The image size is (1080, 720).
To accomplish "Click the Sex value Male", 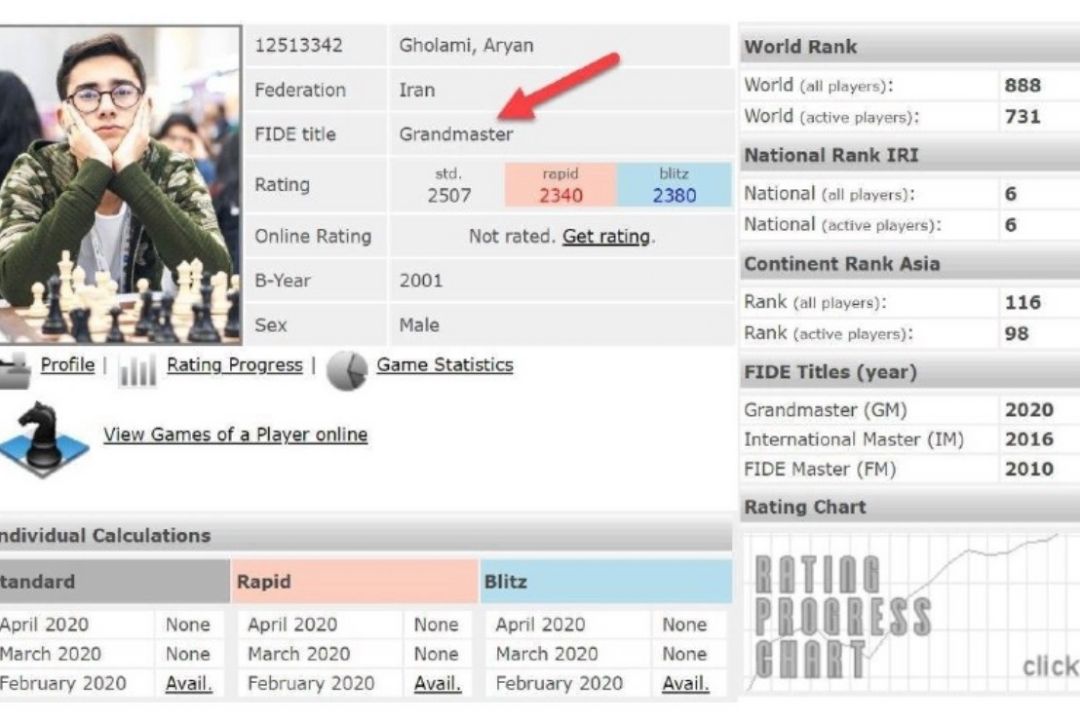I will point(419,325).
